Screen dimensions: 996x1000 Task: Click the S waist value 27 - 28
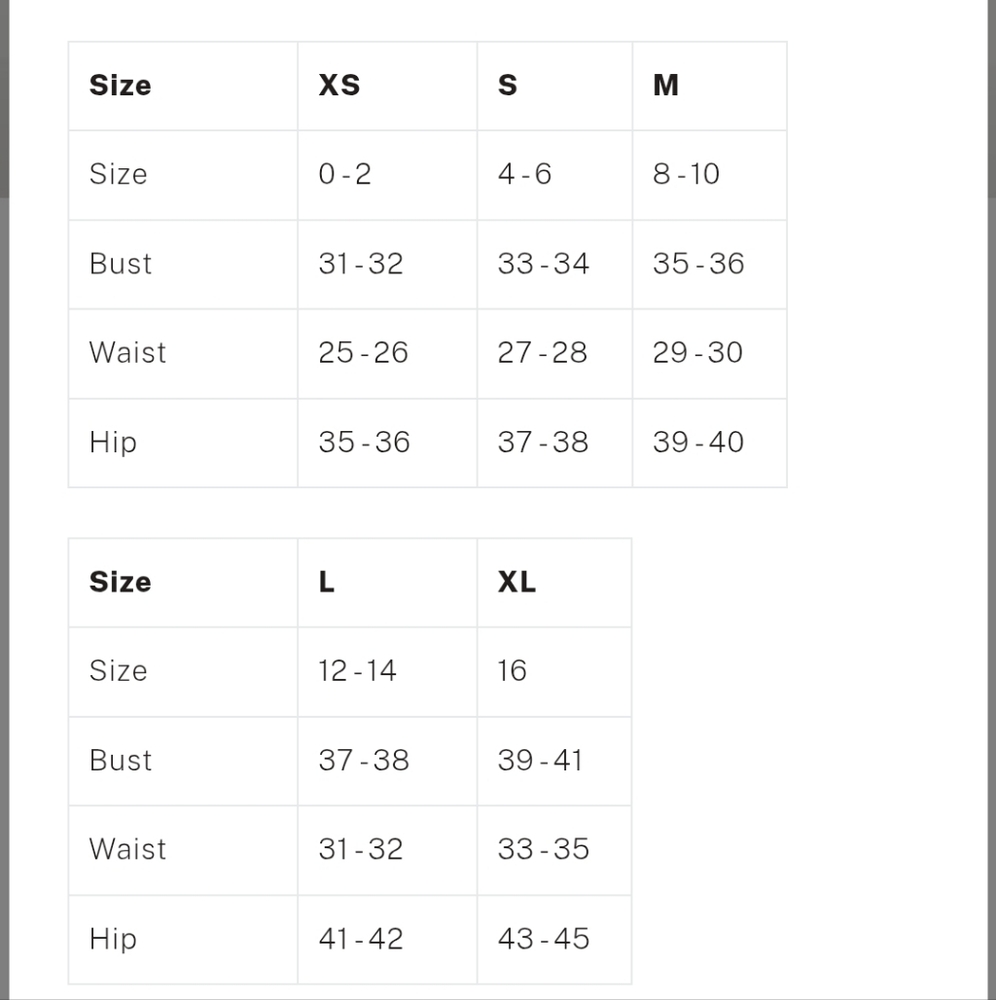[x=543, y=353]
